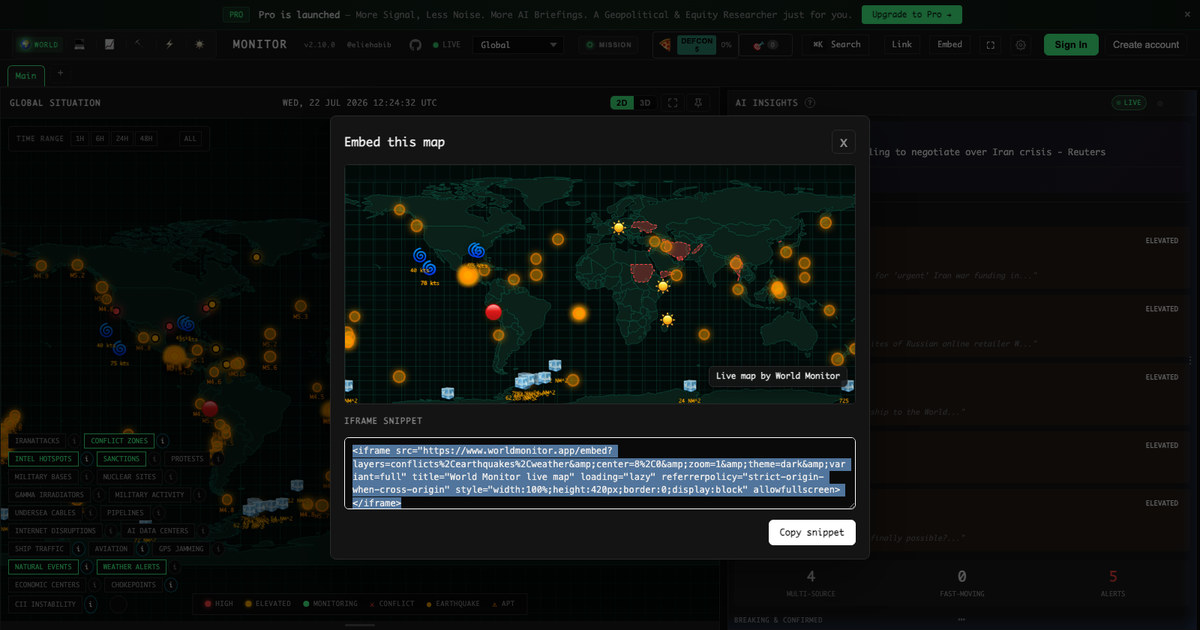The width and height of the screenshot is (1200, 630).
Task: Open info icon beside Aviation
Action: [140, 549]
